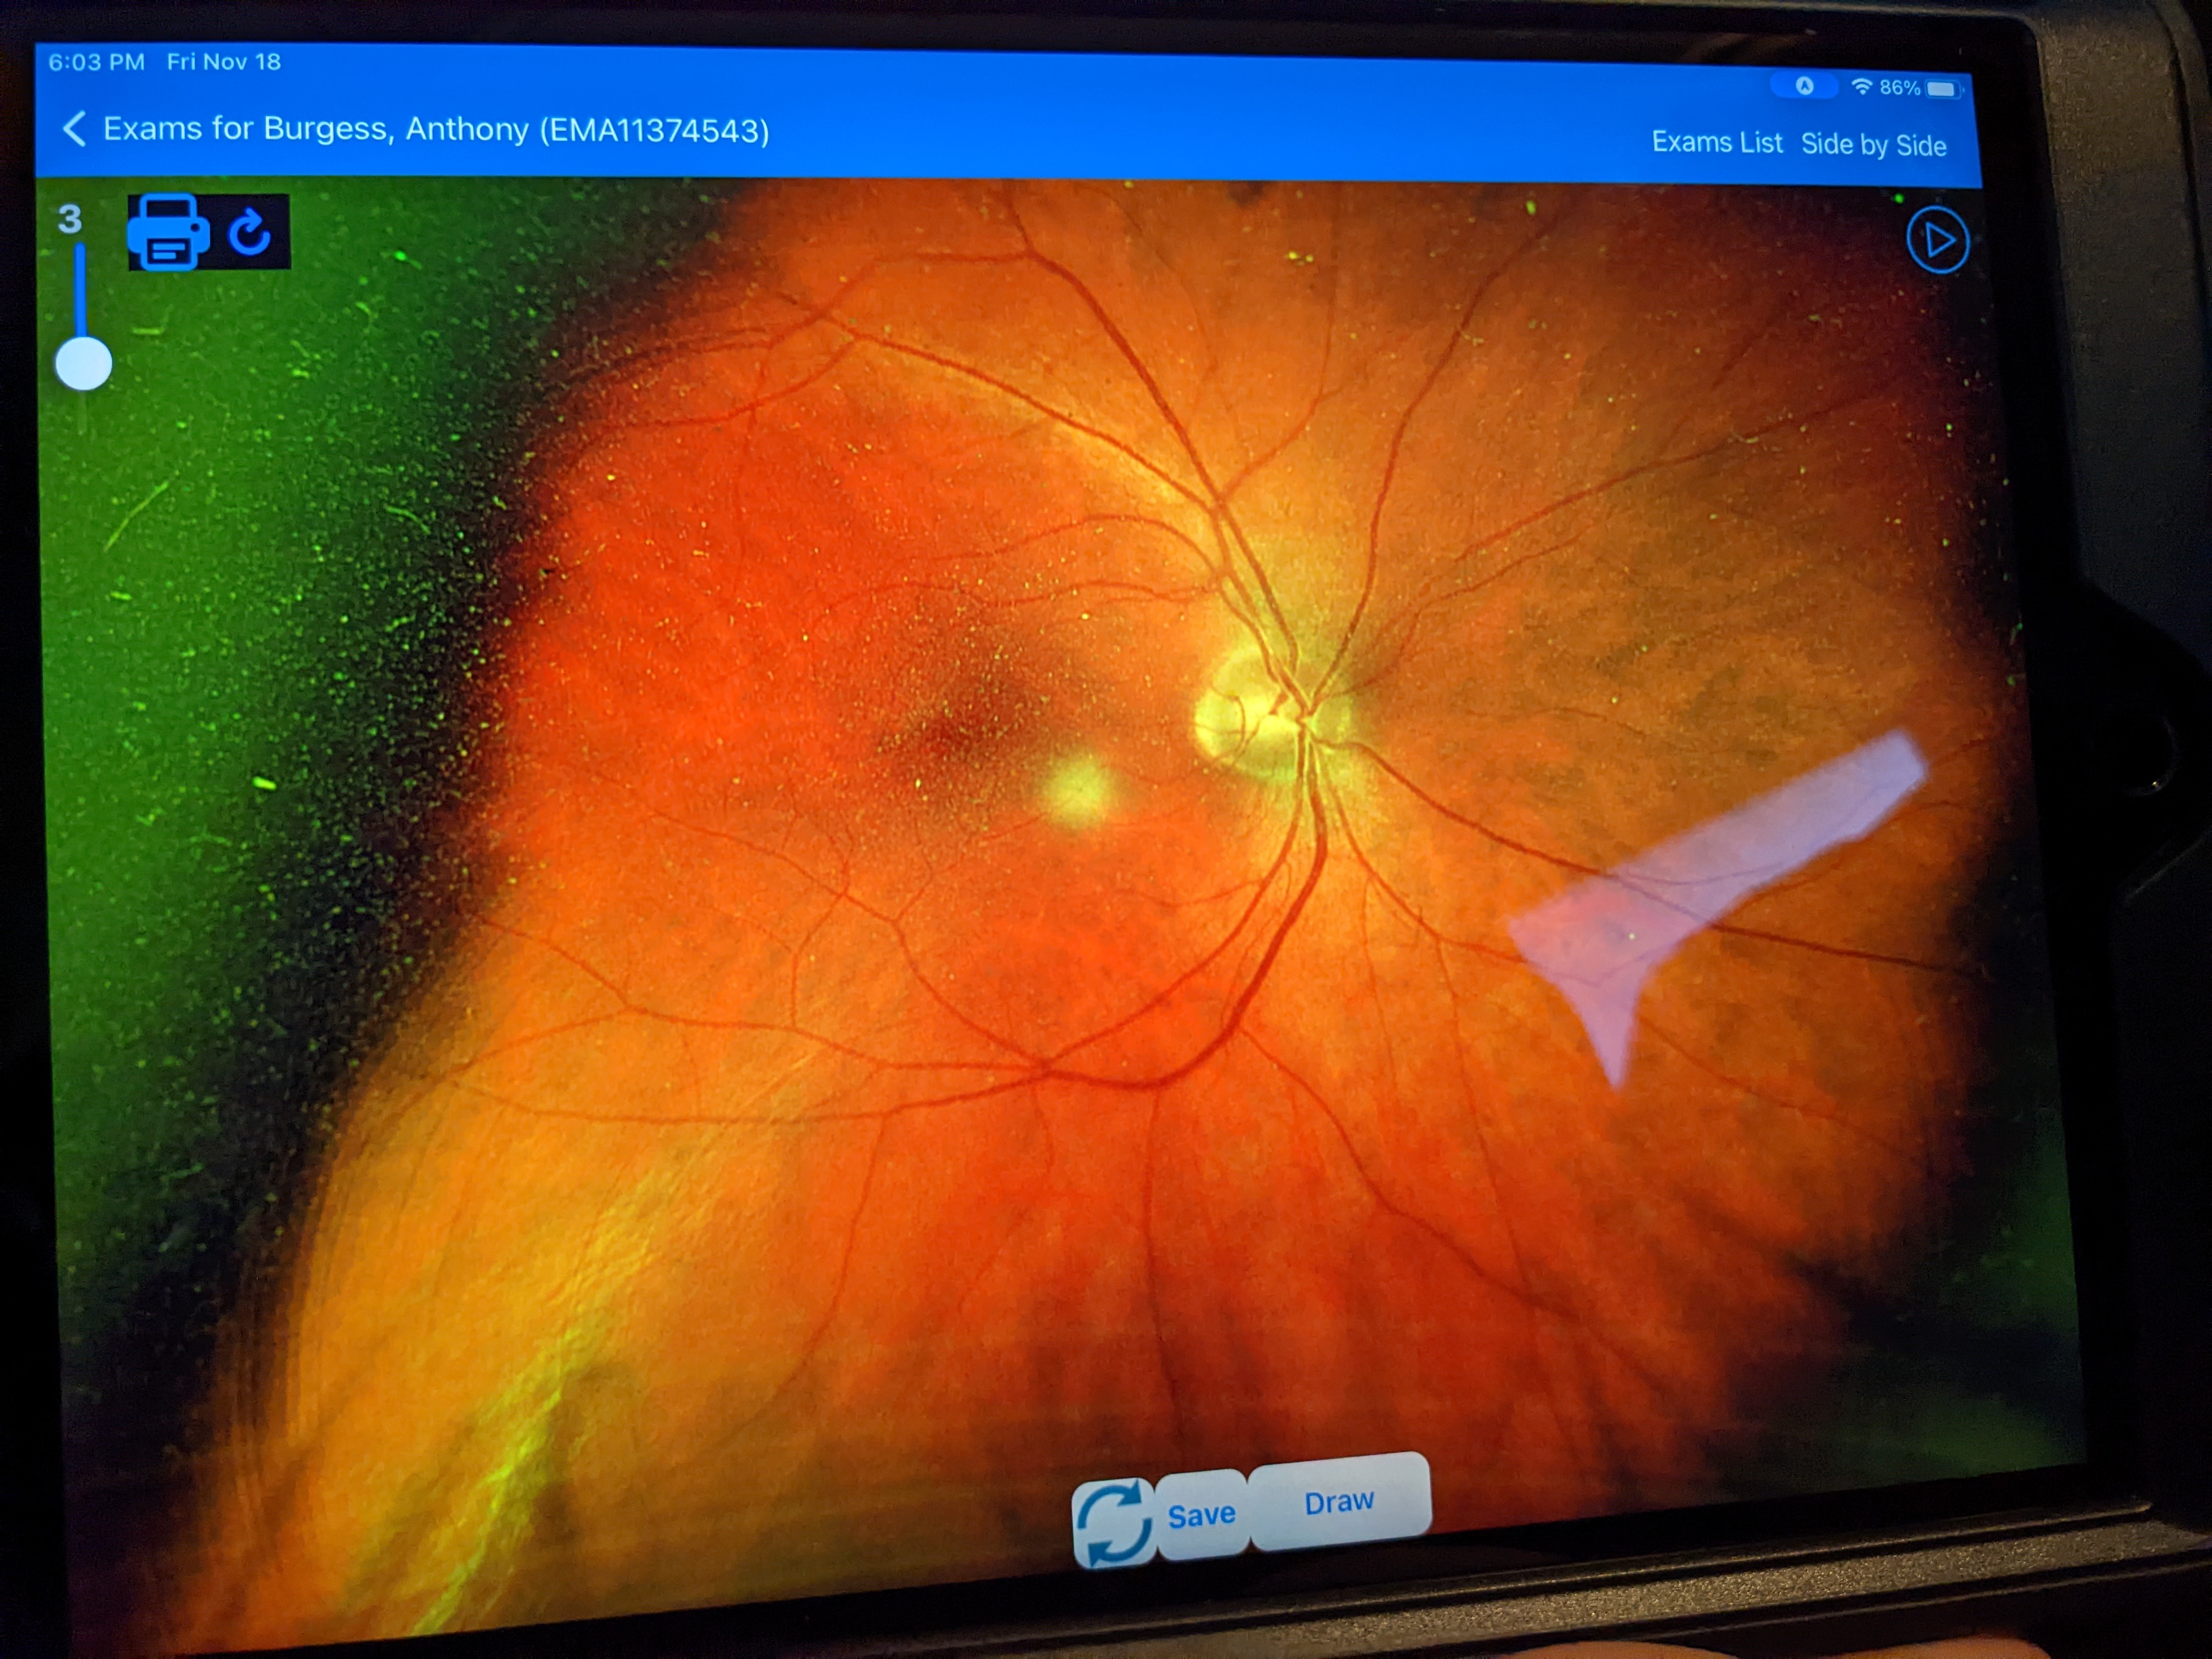Click the printer icon
This screenshot has width=2212, height=1659.
168,232
